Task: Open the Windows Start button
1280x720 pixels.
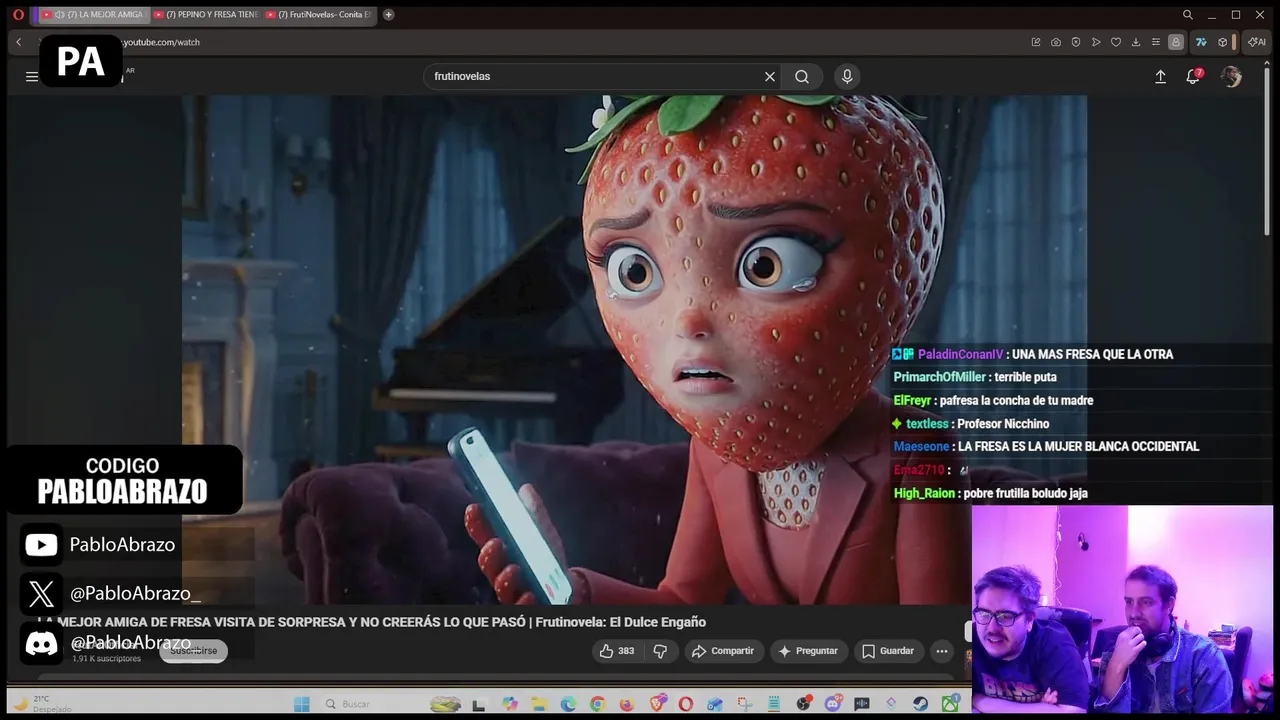Action: [301, 704]
